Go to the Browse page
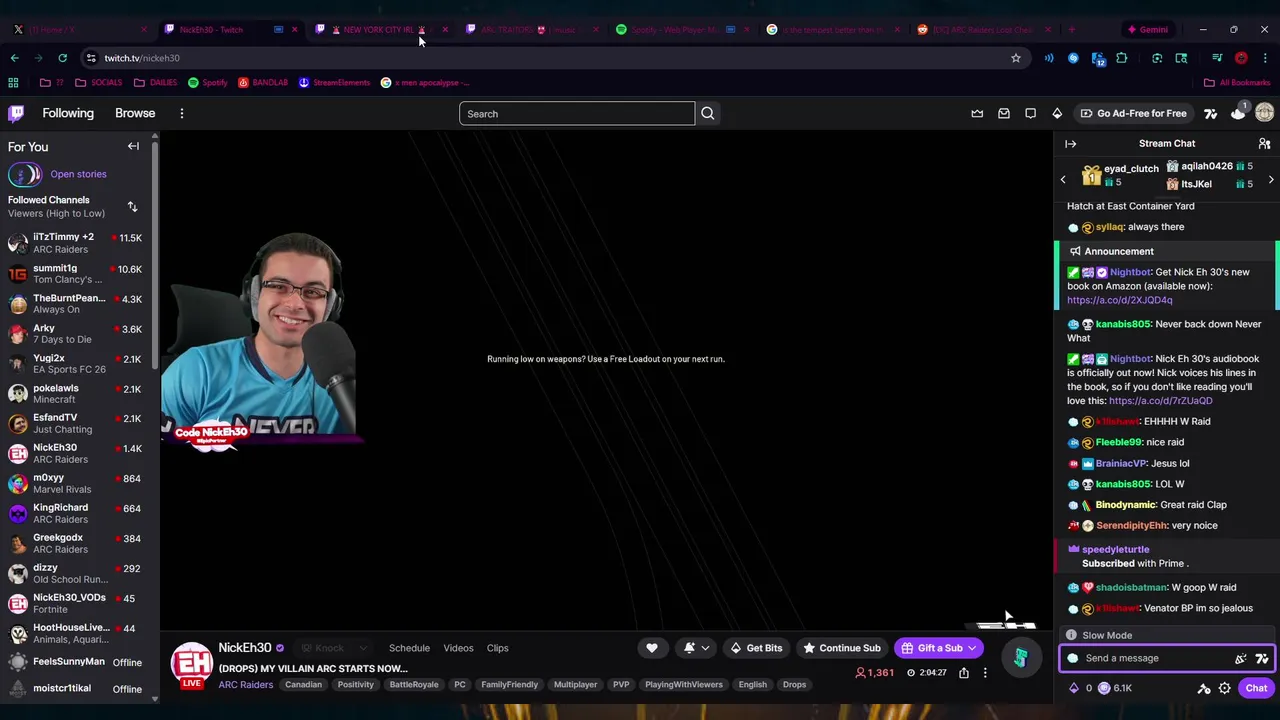The width and height of the screenshot is (1280, 720). coord(135,113)
